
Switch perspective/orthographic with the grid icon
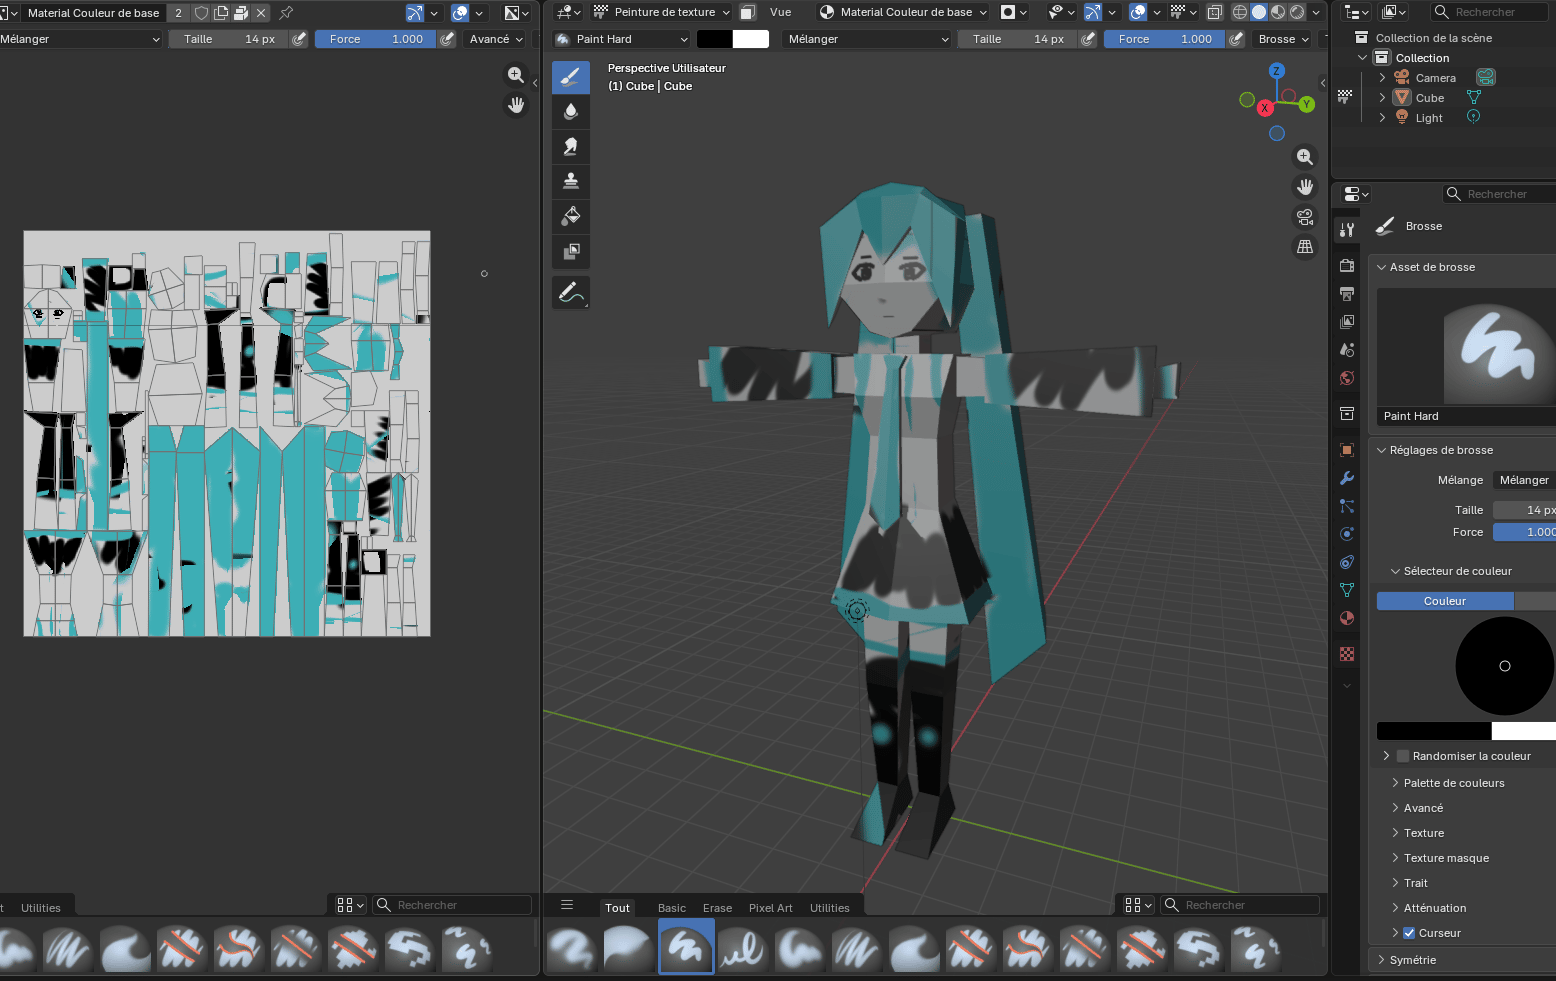(x=1305, y=247)
